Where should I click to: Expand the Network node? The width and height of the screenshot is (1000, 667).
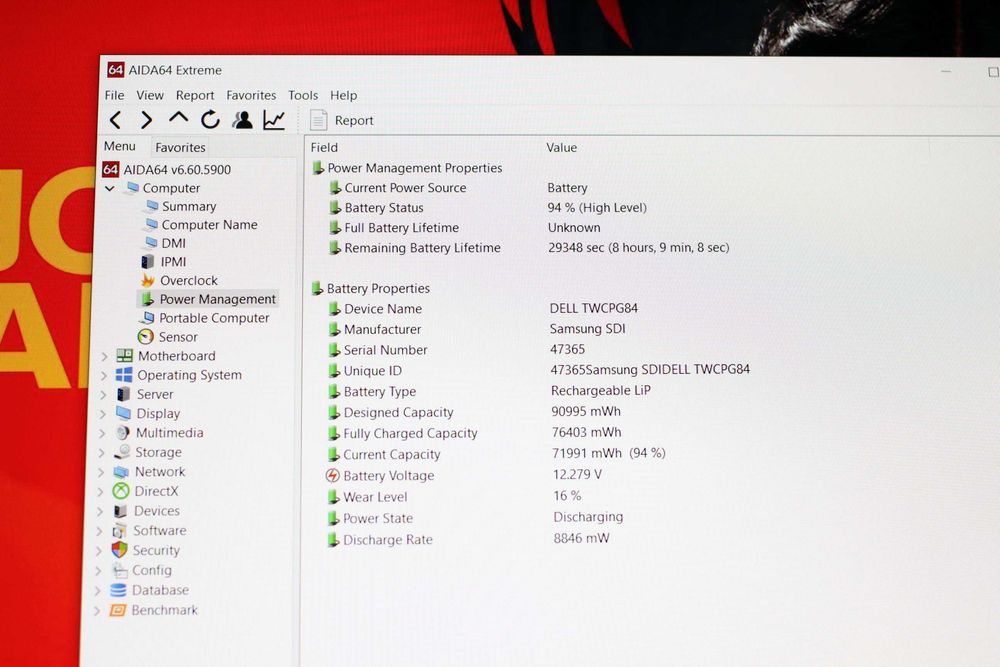[x=100, y=473]
